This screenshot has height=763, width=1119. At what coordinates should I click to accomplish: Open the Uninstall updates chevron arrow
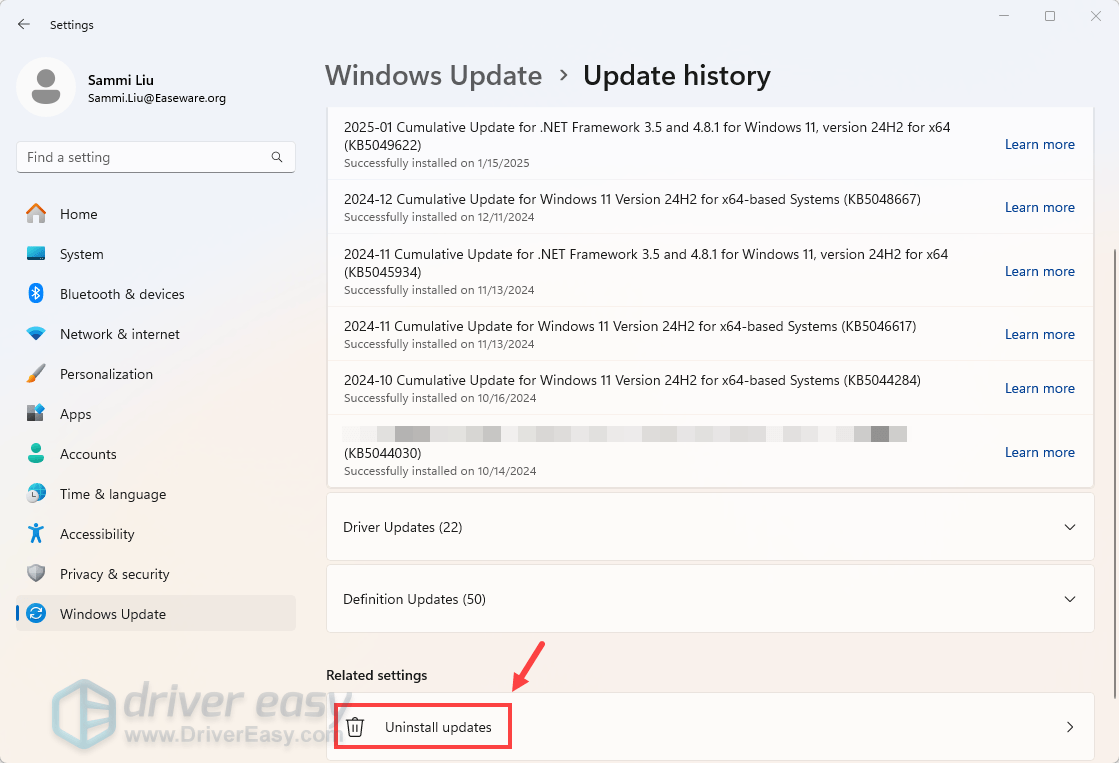[x=1069, y=727]
